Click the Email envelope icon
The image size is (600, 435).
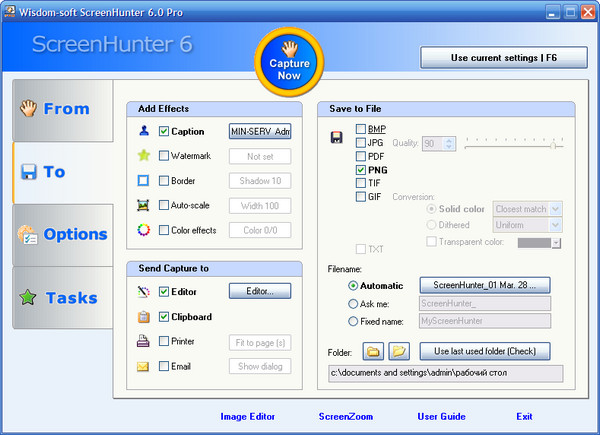(x=143, y=366)
